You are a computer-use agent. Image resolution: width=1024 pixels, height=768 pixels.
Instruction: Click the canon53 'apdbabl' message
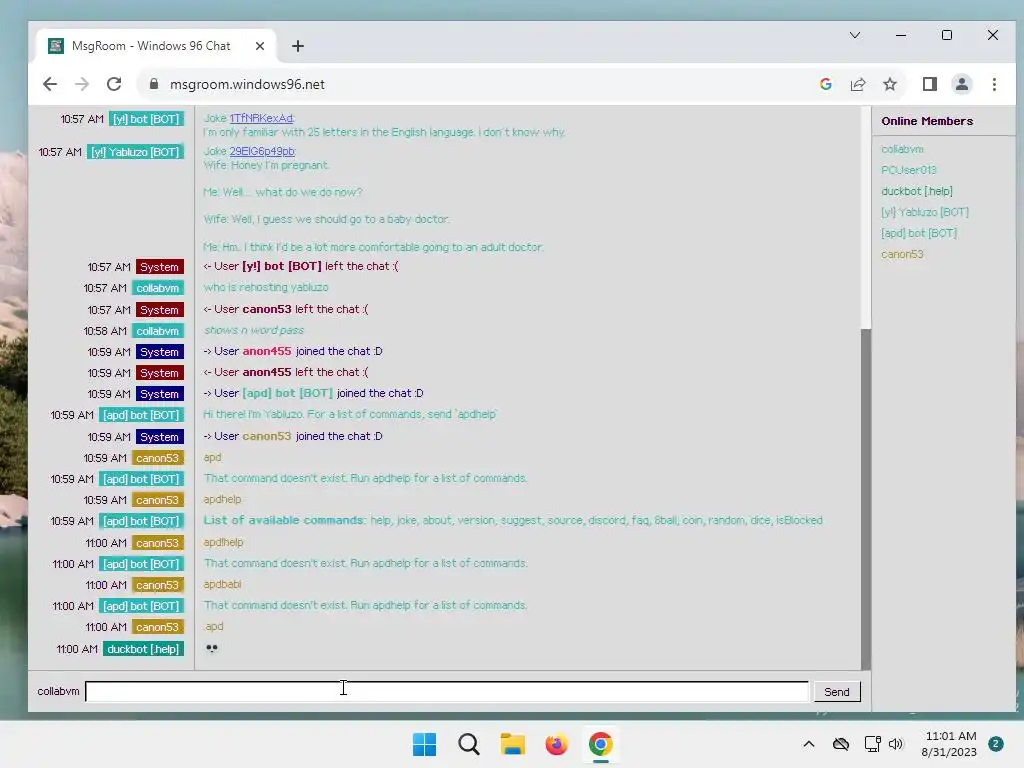coord(222,584)
